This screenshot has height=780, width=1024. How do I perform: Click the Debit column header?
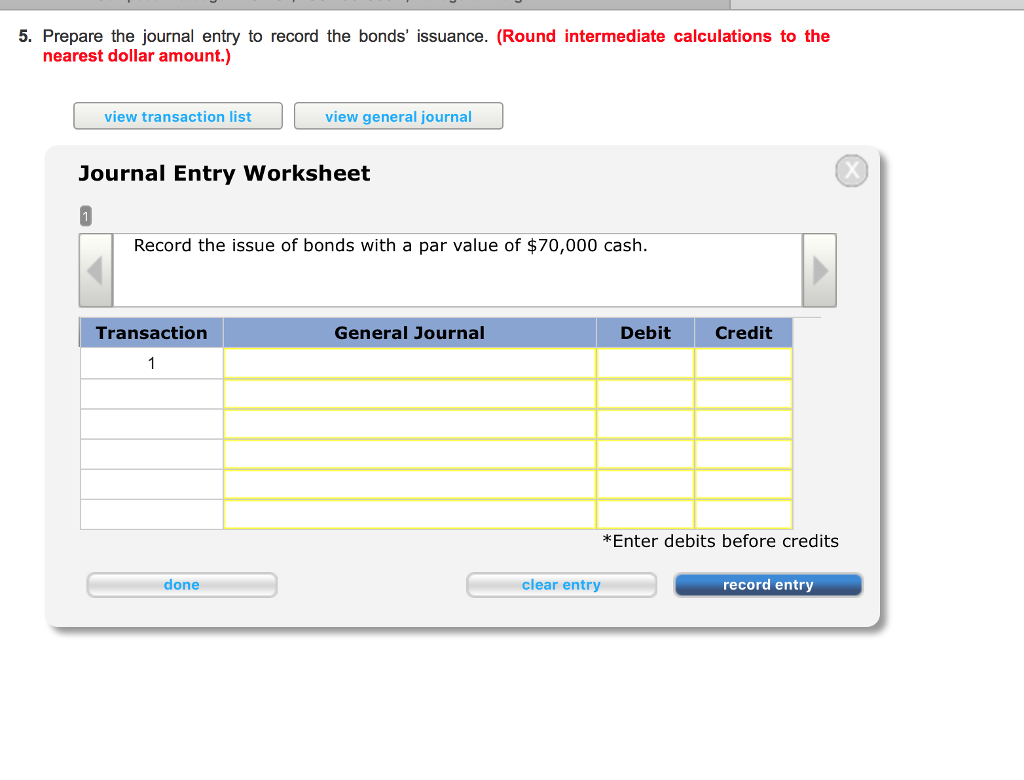(x=645, y=333)
